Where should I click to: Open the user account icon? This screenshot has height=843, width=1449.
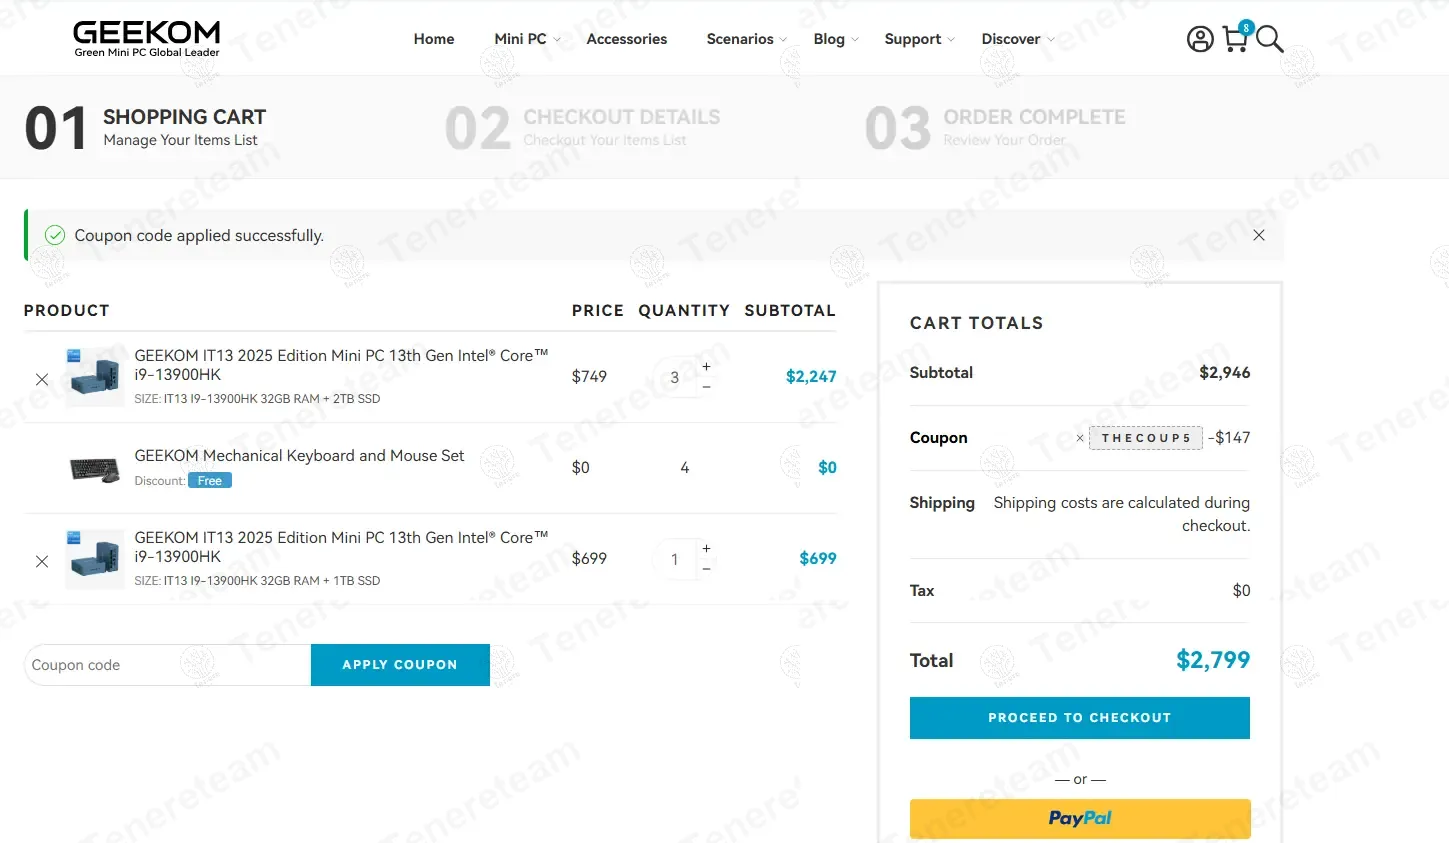(x=1199, y=39)
